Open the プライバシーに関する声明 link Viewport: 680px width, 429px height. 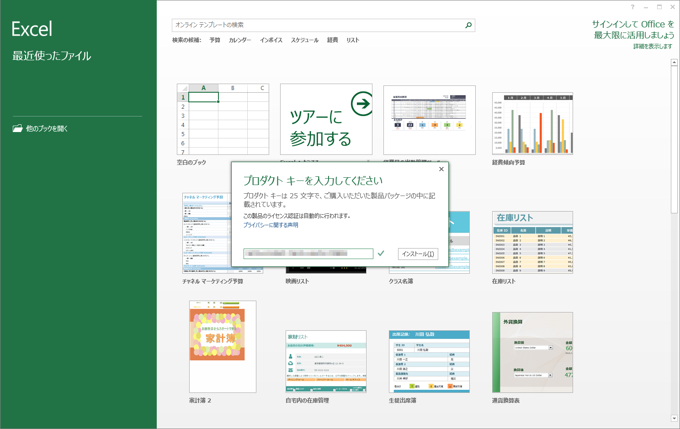point(271,225)
